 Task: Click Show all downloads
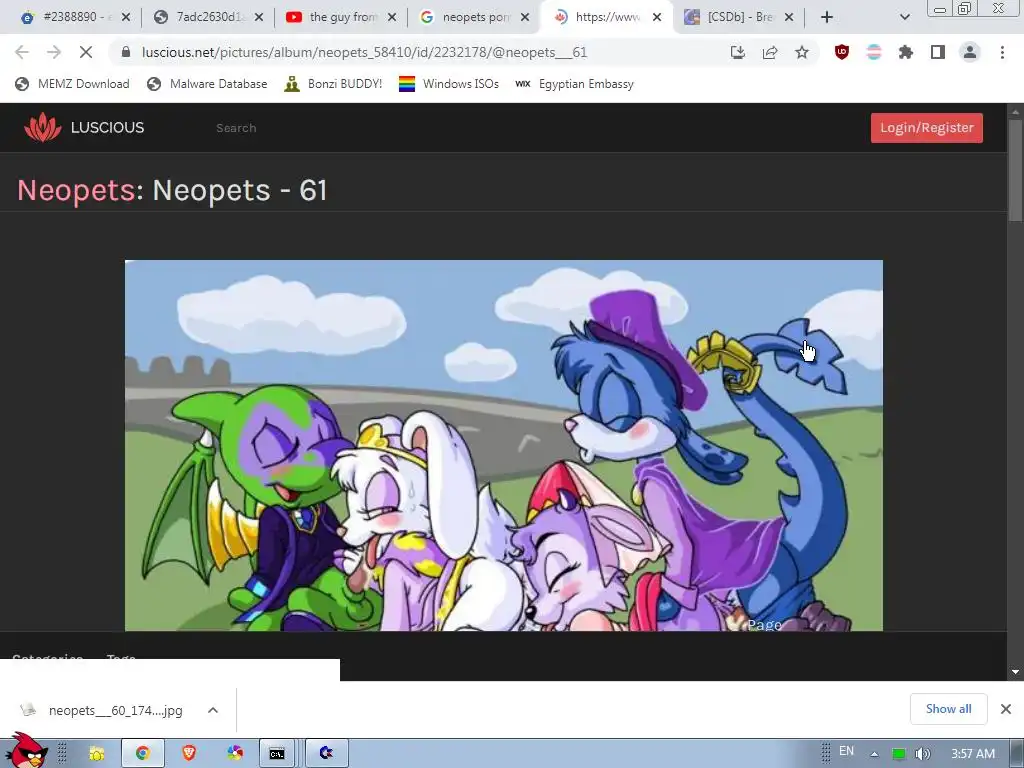pos(948,709)
